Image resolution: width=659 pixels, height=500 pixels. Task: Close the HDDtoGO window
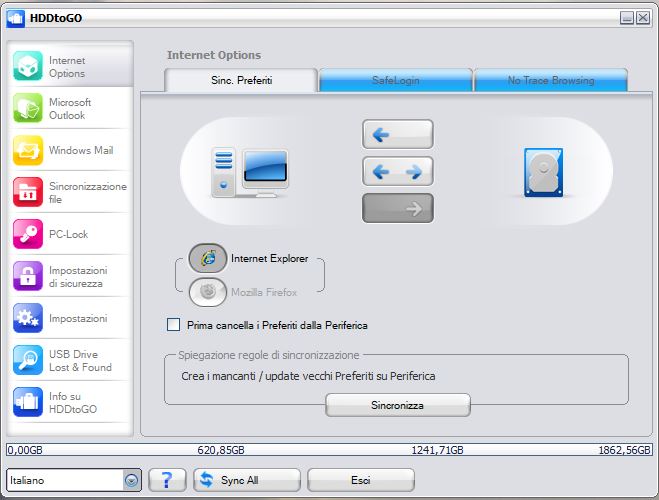(643, 18)
